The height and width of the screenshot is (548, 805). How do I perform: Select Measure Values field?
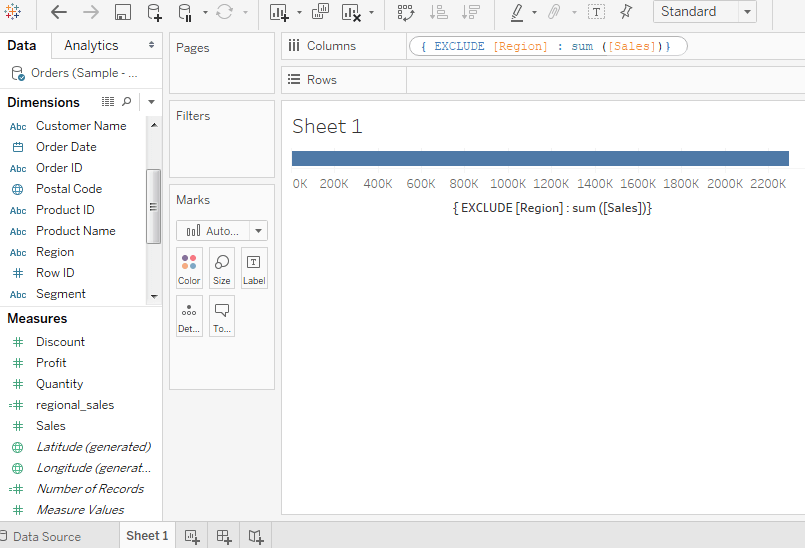point(81,511)
